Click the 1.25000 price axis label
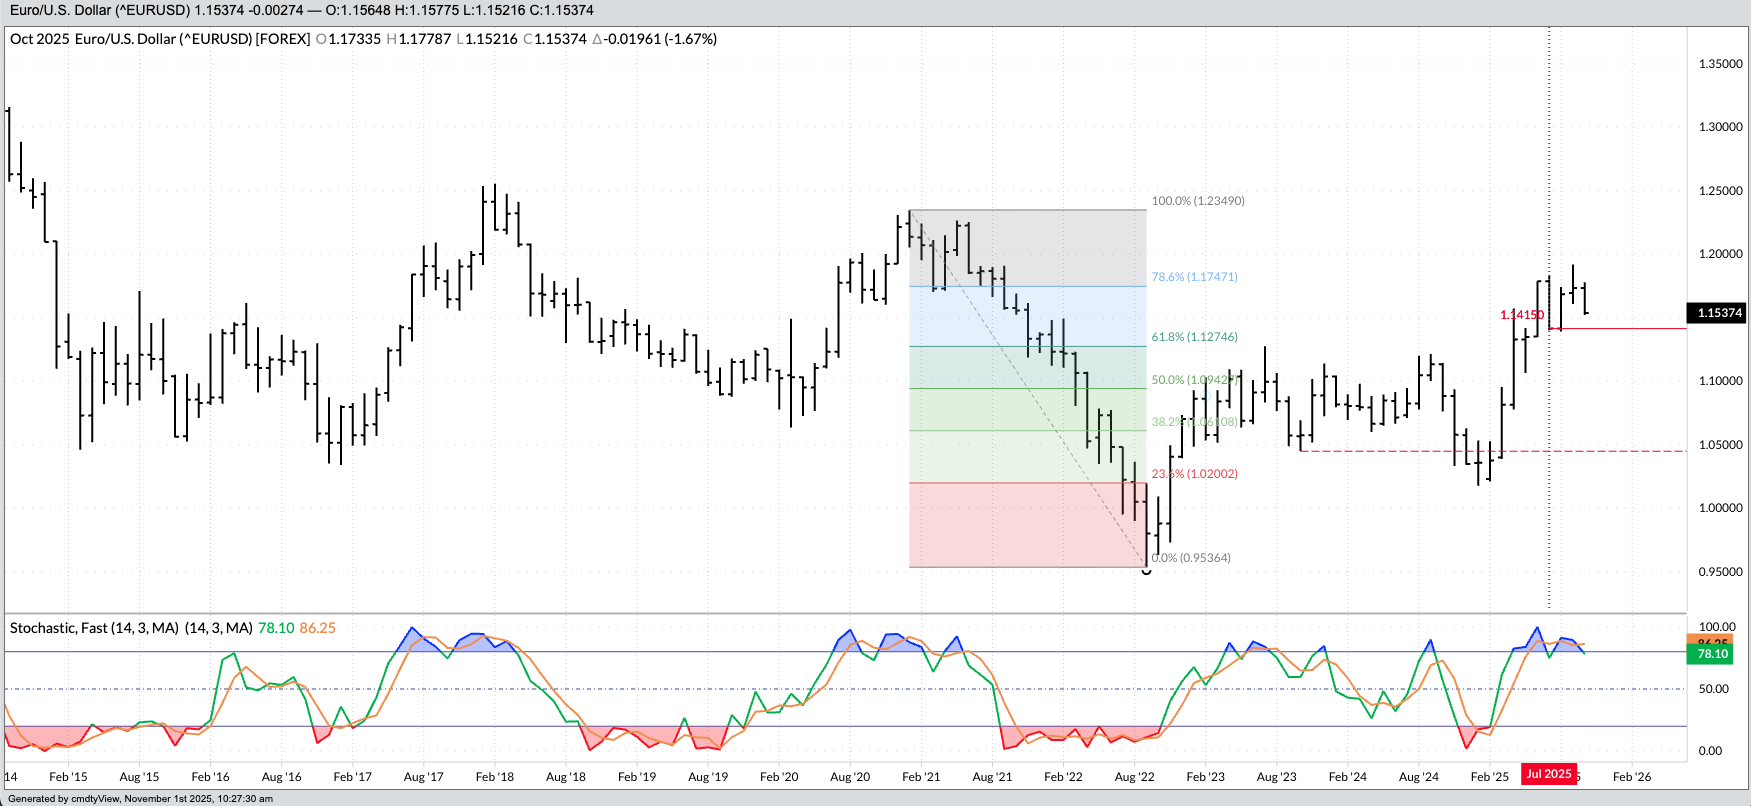Screen dimensions: 1751x806 click(x=1720, y=191)
